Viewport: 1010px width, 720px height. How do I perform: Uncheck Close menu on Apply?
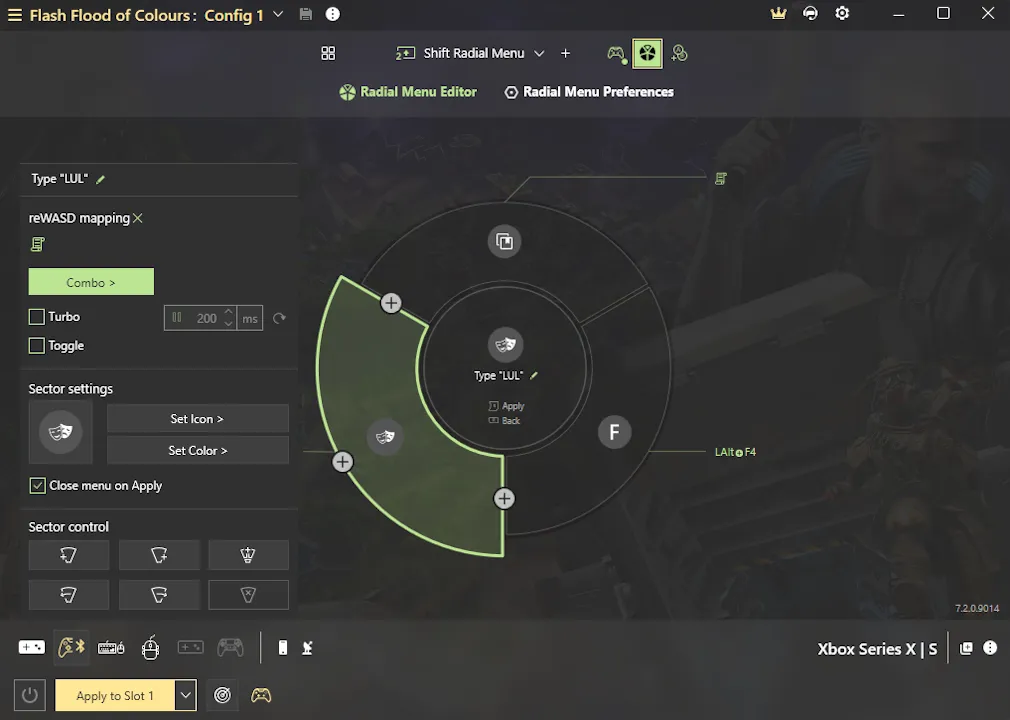(37, 485)
